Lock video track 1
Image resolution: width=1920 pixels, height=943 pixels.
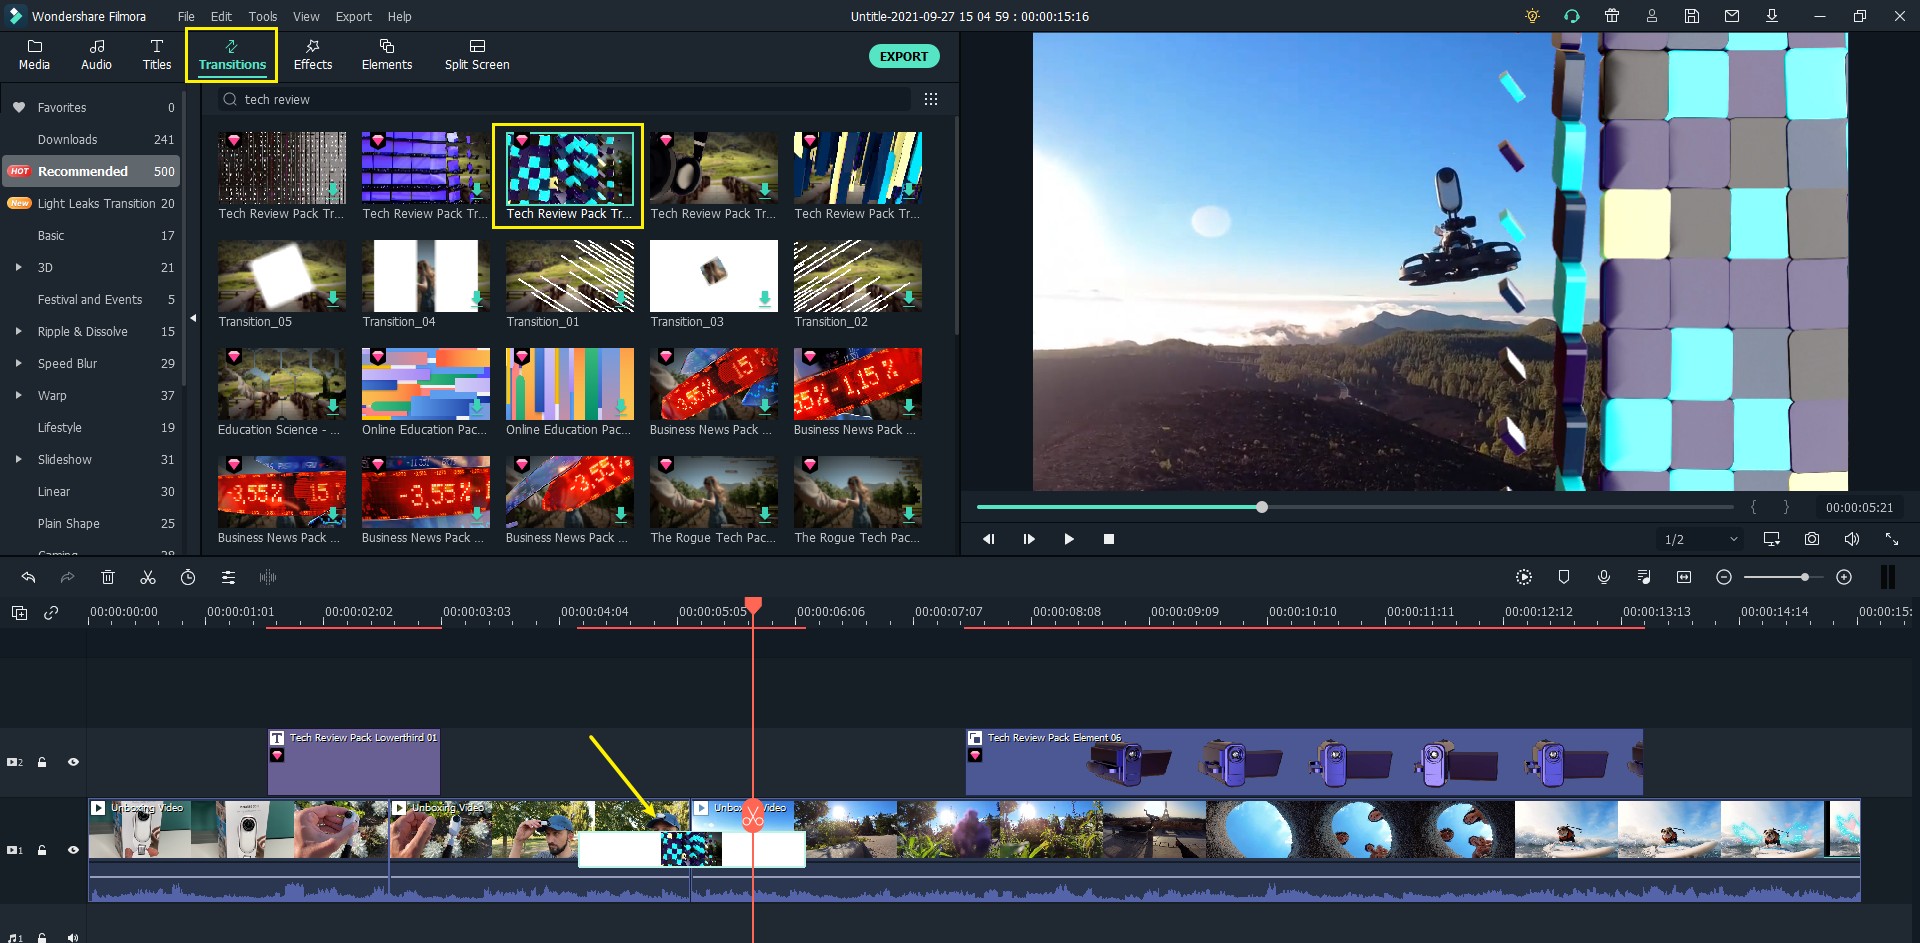click(x=42, y=850)
